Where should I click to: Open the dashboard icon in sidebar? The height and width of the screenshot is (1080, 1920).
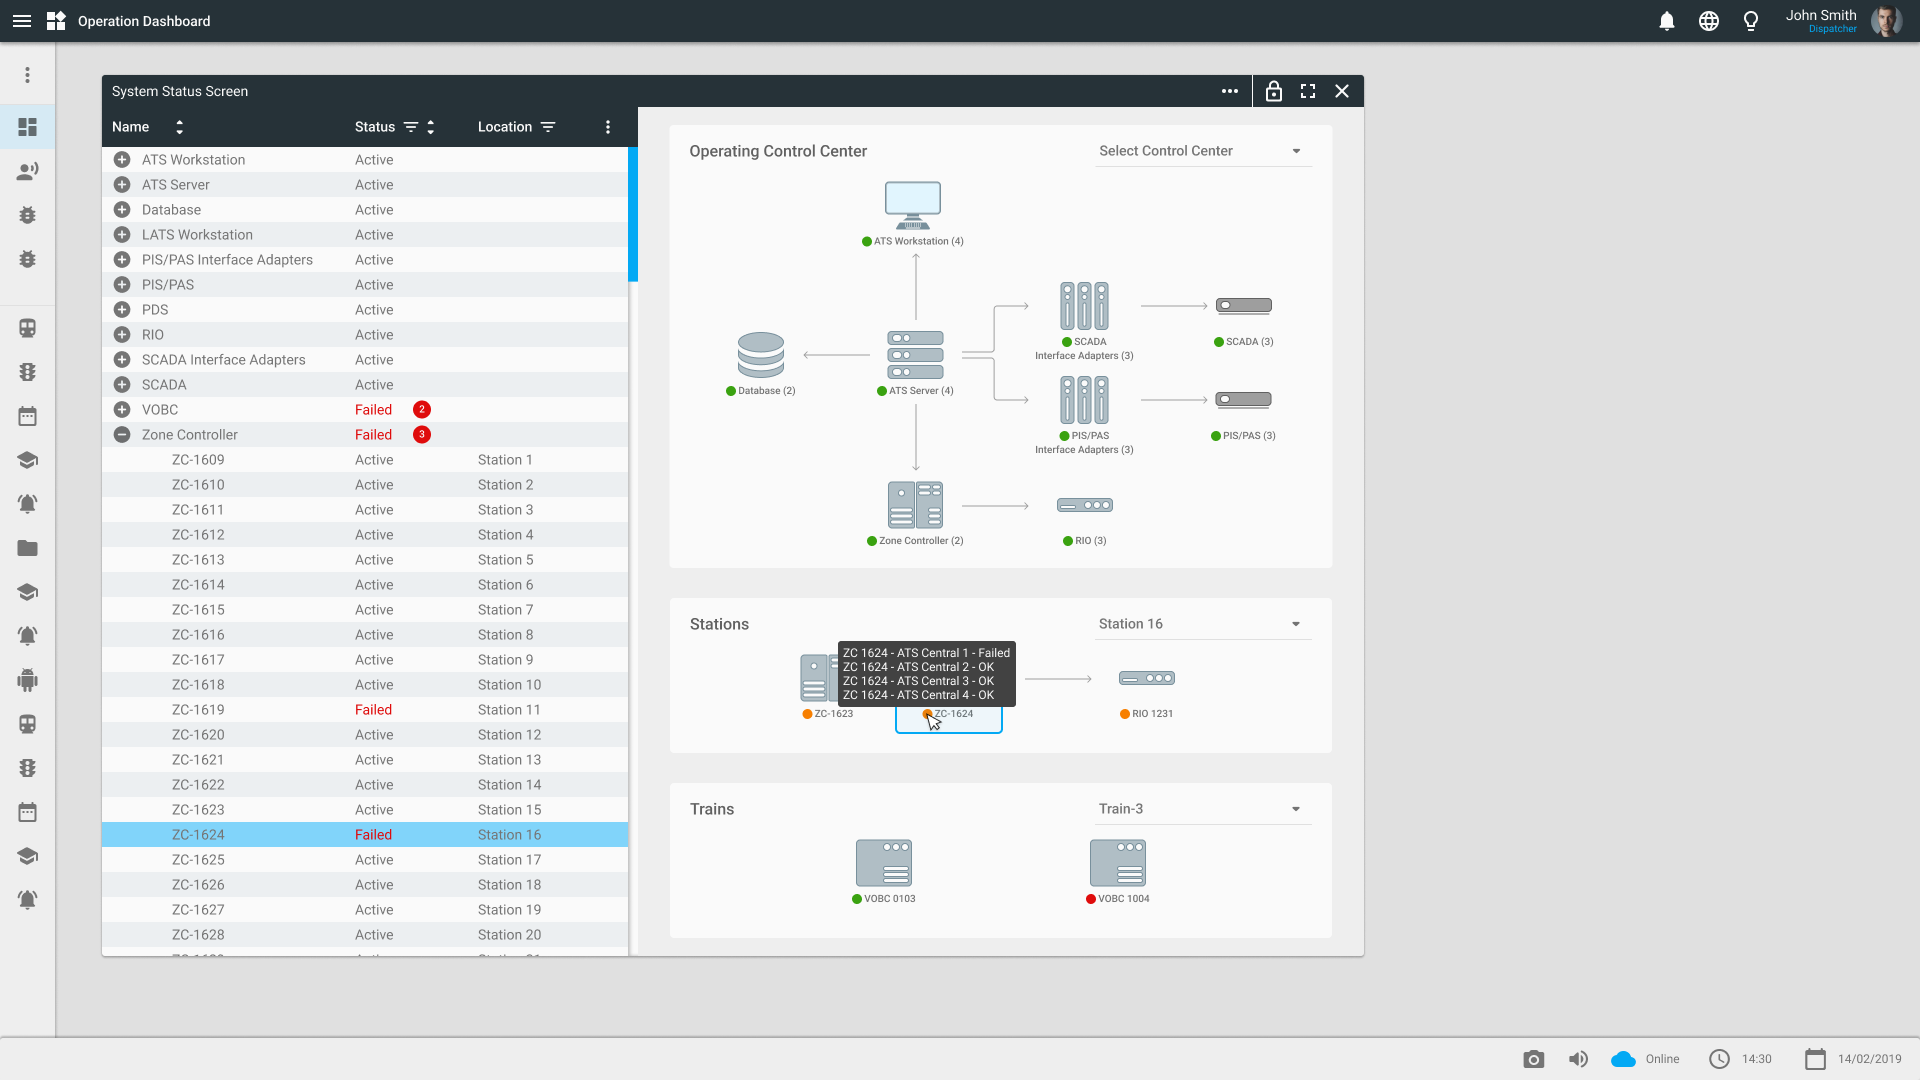pos(28,127)
